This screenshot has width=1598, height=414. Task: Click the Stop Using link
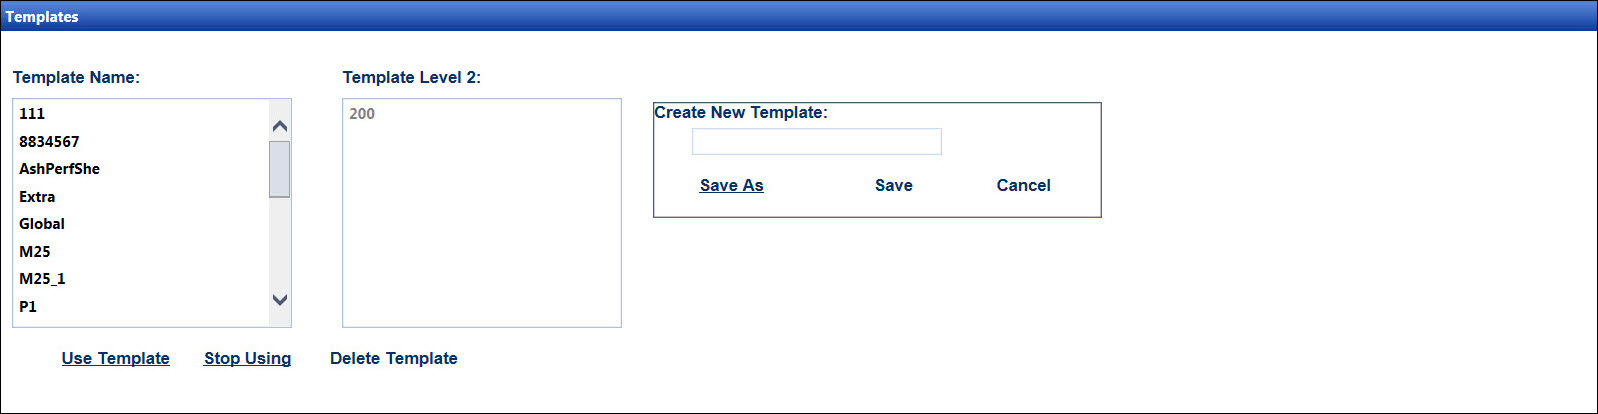click(x=247, y=358)
